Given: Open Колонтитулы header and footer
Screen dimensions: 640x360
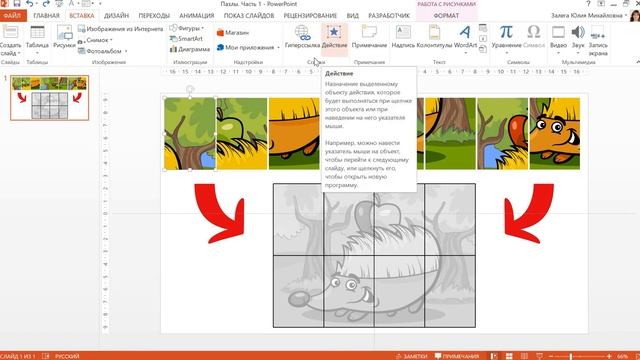Looking at the screenshot, I should [x=434, y=37].
